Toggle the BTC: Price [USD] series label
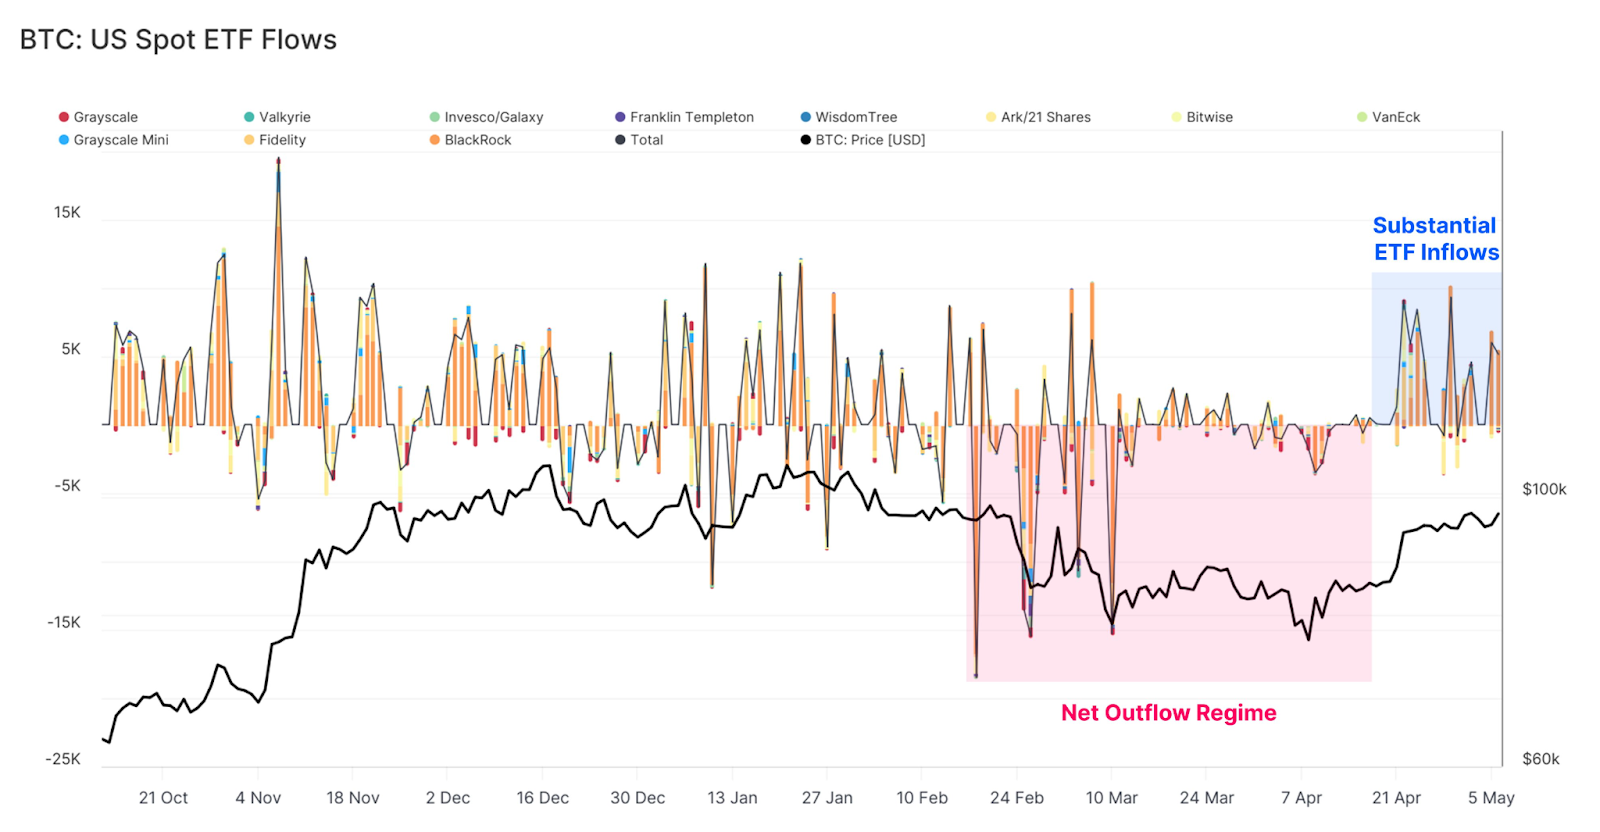Image resolution: width=1600 pixels, height=832 pixels. (870, 140)
